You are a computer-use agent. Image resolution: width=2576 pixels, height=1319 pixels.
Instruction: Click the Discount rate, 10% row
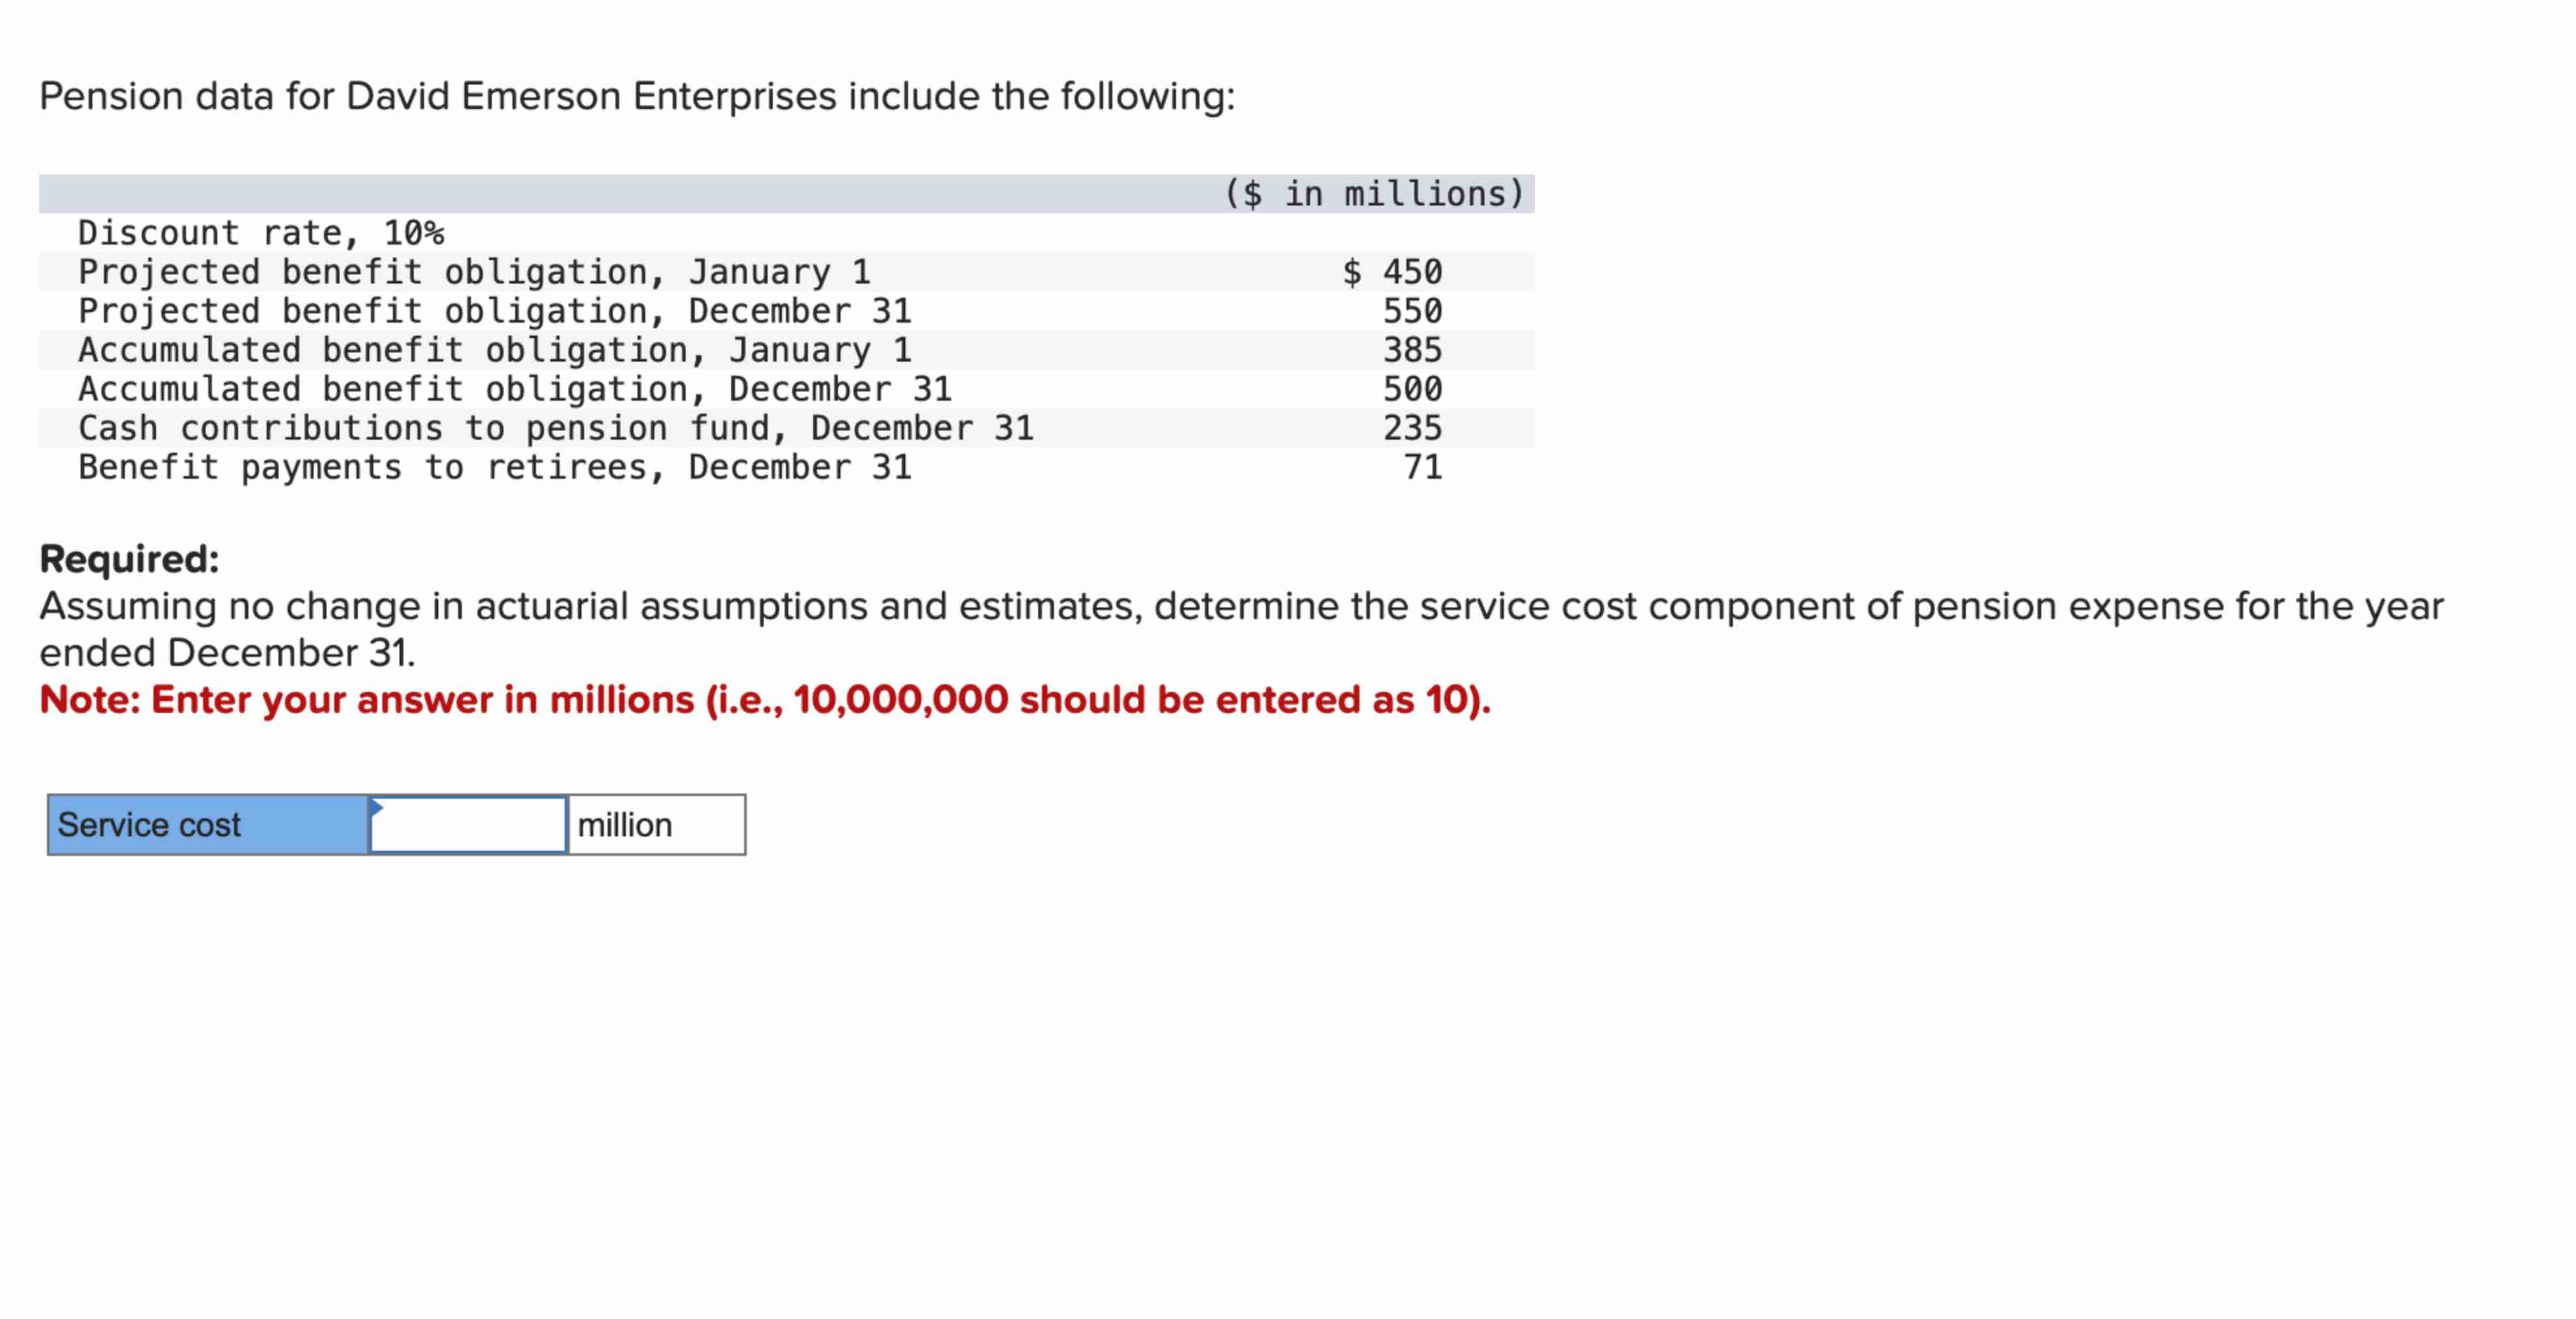(260, 232)
